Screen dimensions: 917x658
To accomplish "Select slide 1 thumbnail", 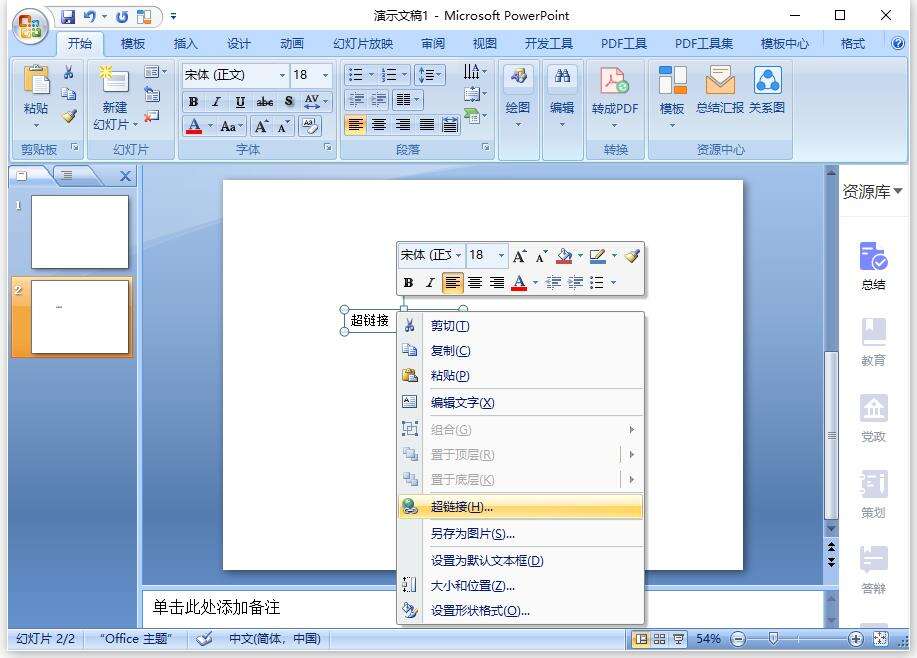I will (x=80, y=232).
